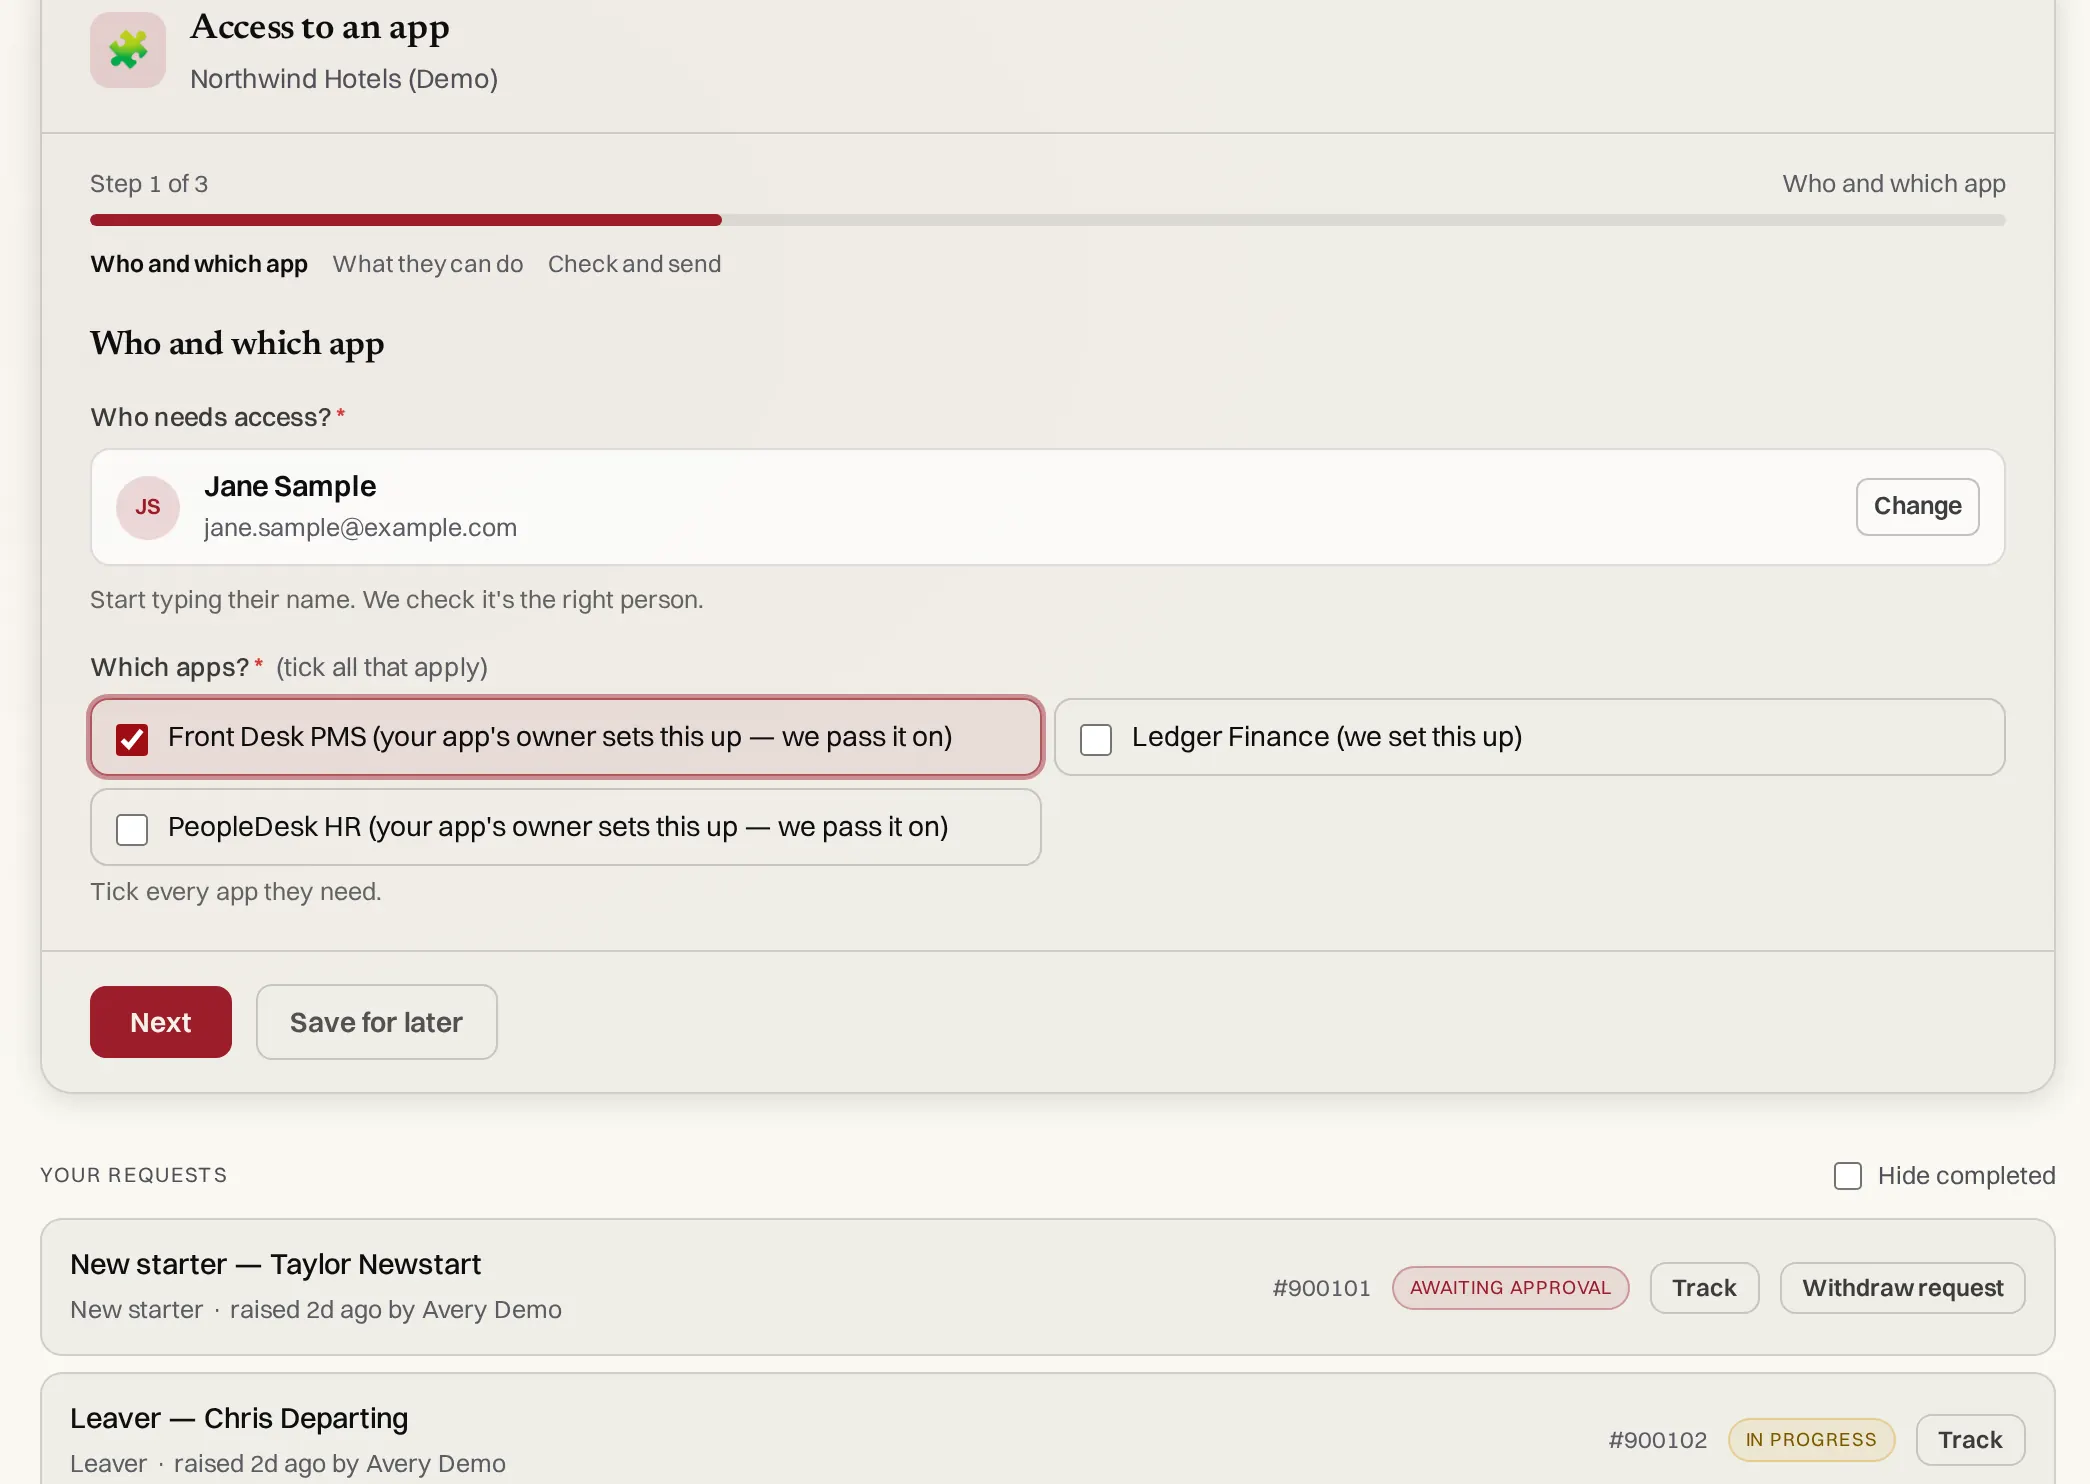Click 'jane.sample@example.com' email text
The image size is (2090, 1484).
point(360,528)
